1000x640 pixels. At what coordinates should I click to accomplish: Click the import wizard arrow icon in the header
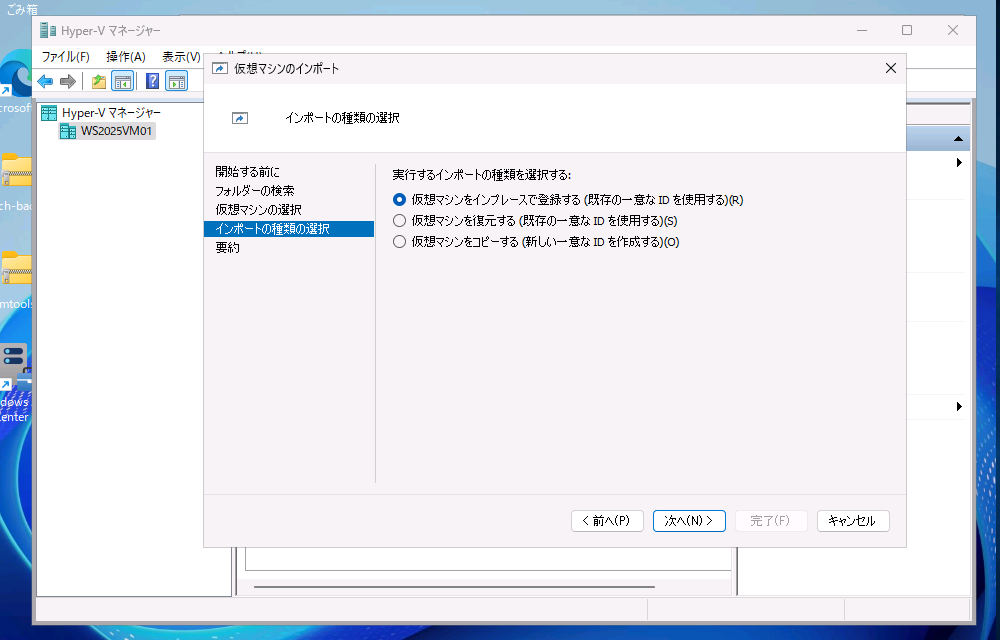coord(240,117)
